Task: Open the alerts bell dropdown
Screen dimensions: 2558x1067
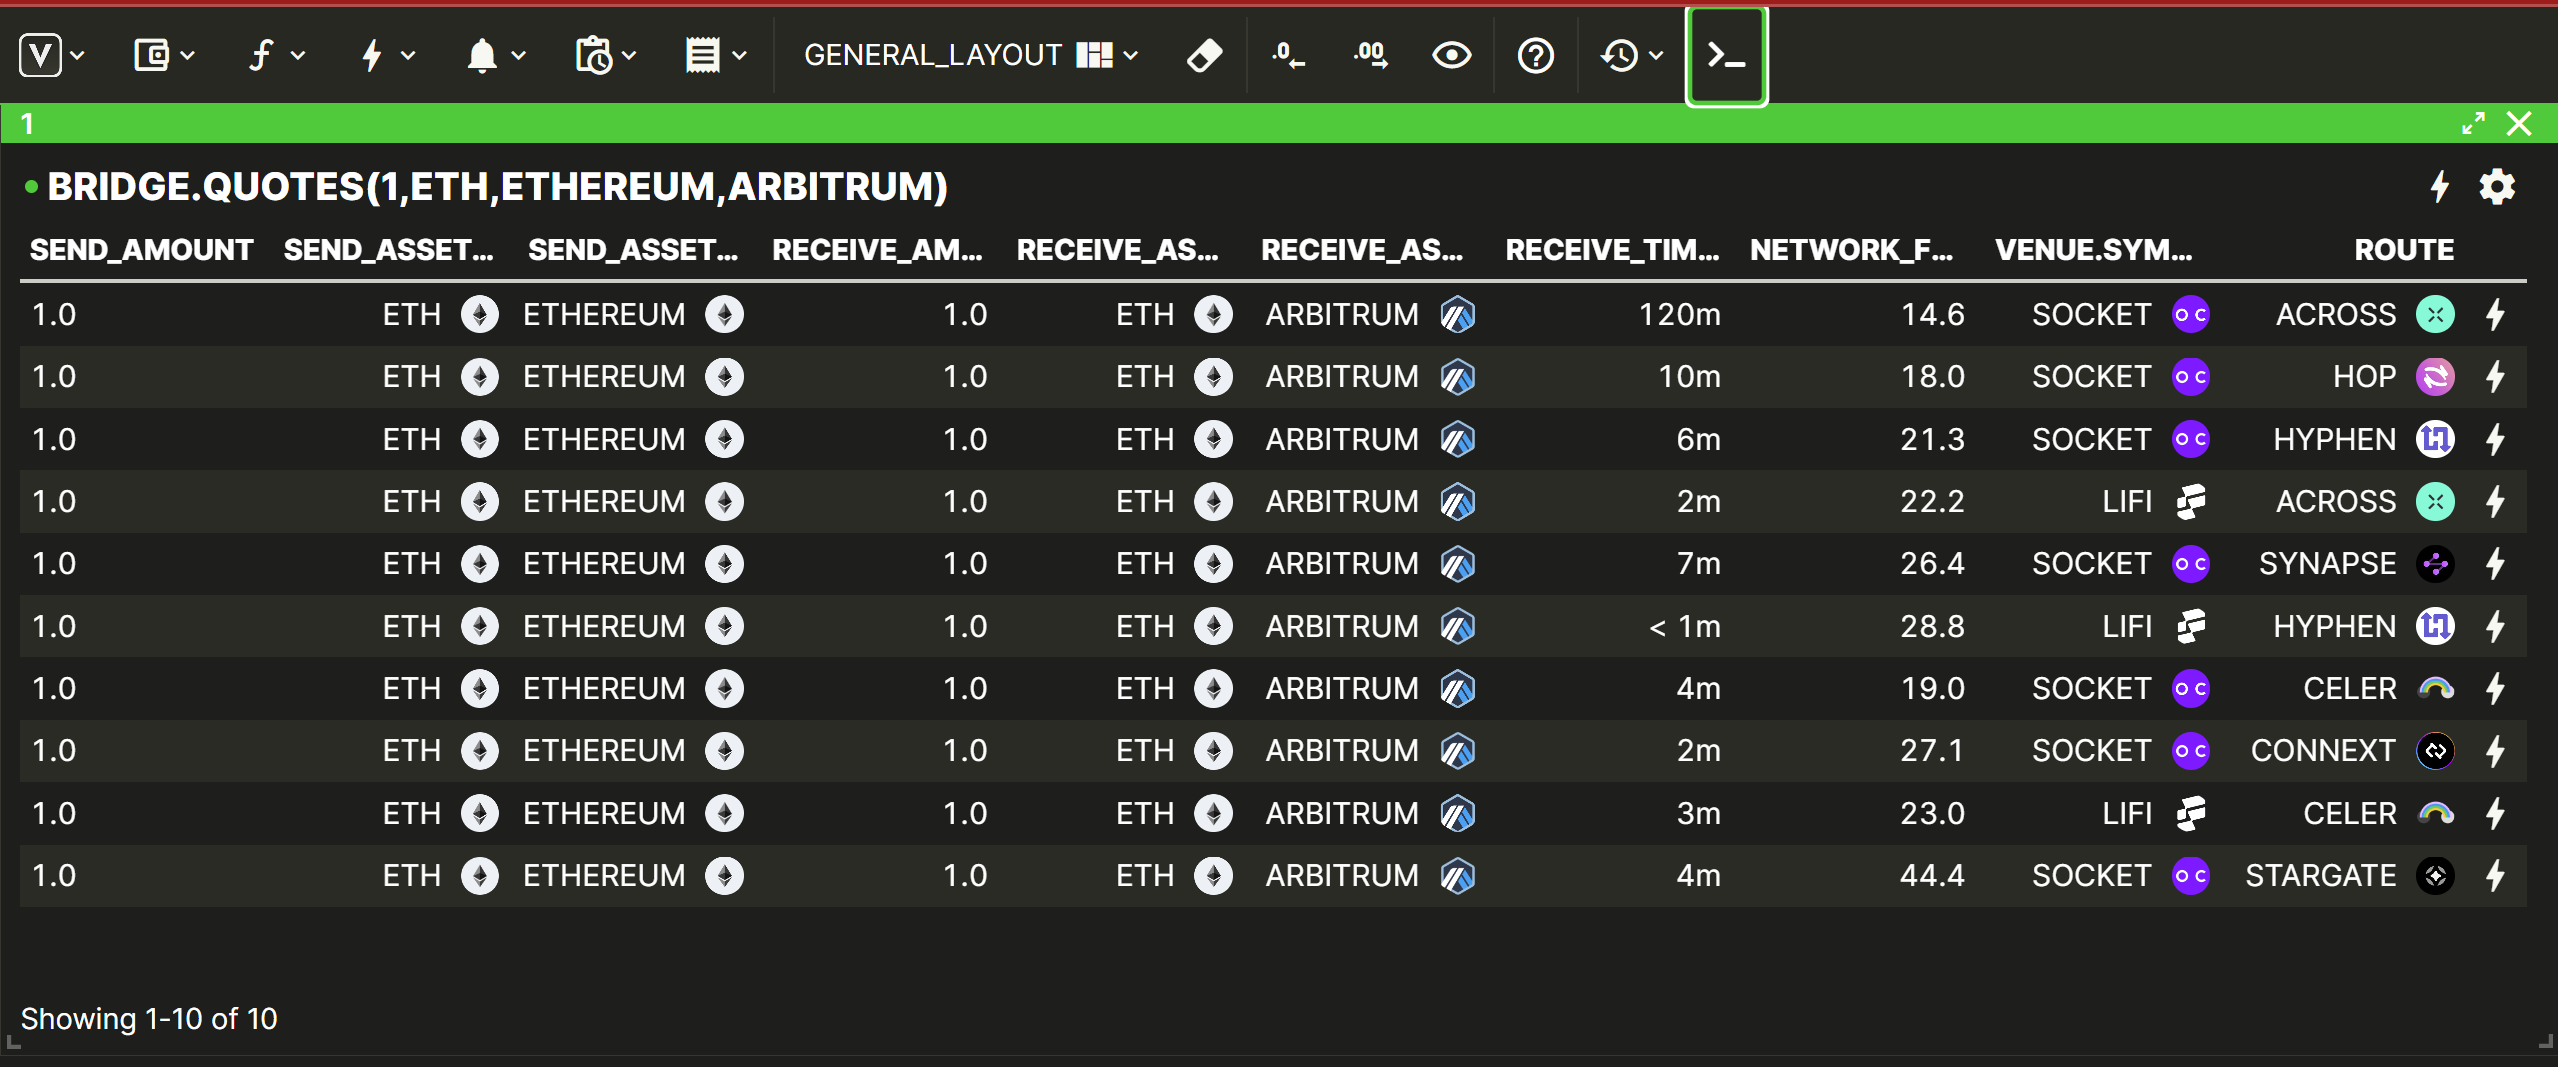Action: click(x=496, y=55)
